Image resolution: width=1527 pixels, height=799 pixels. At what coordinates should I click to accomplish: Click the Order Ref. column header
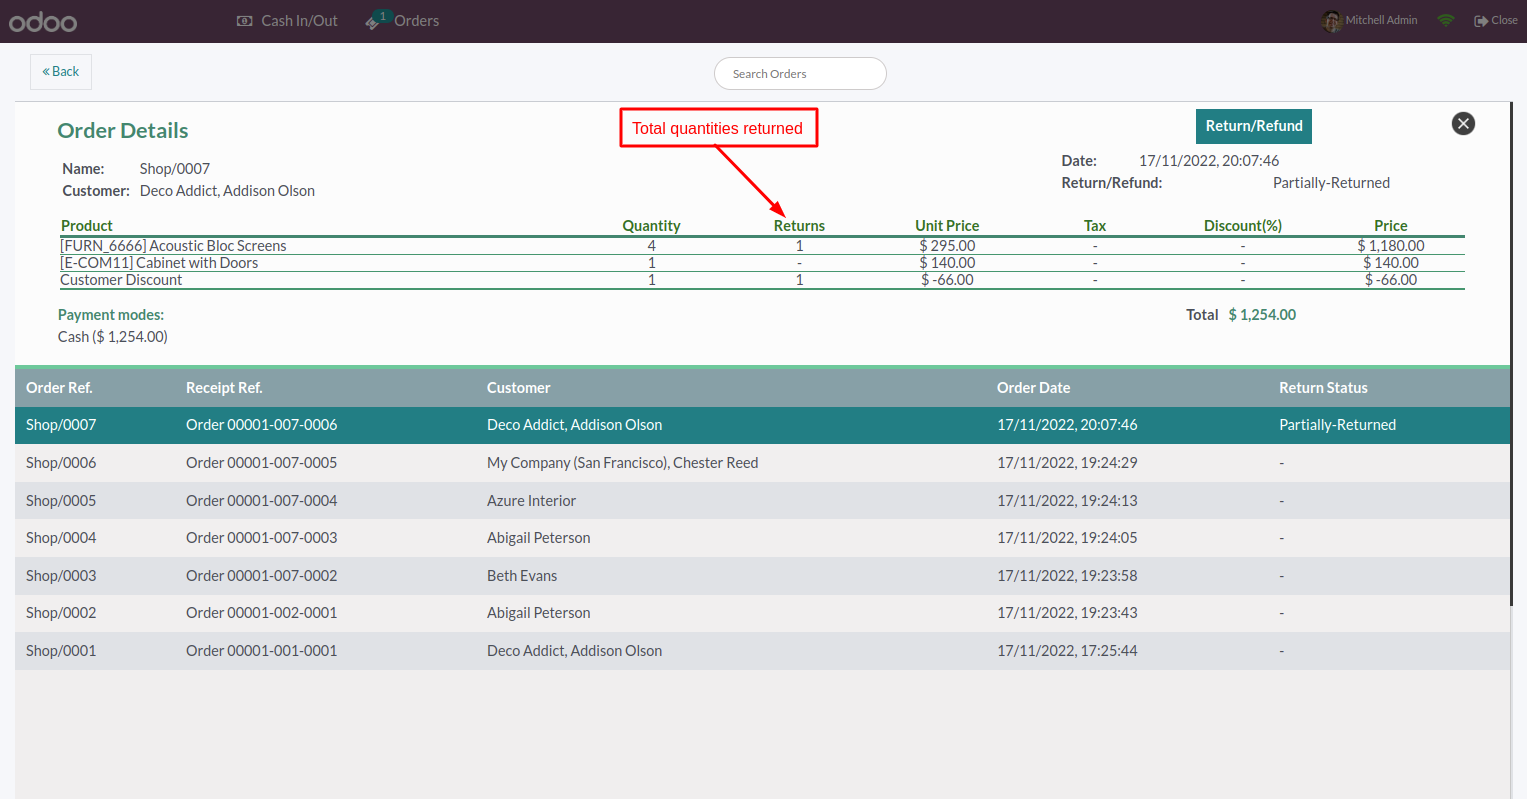pos(59,388)
